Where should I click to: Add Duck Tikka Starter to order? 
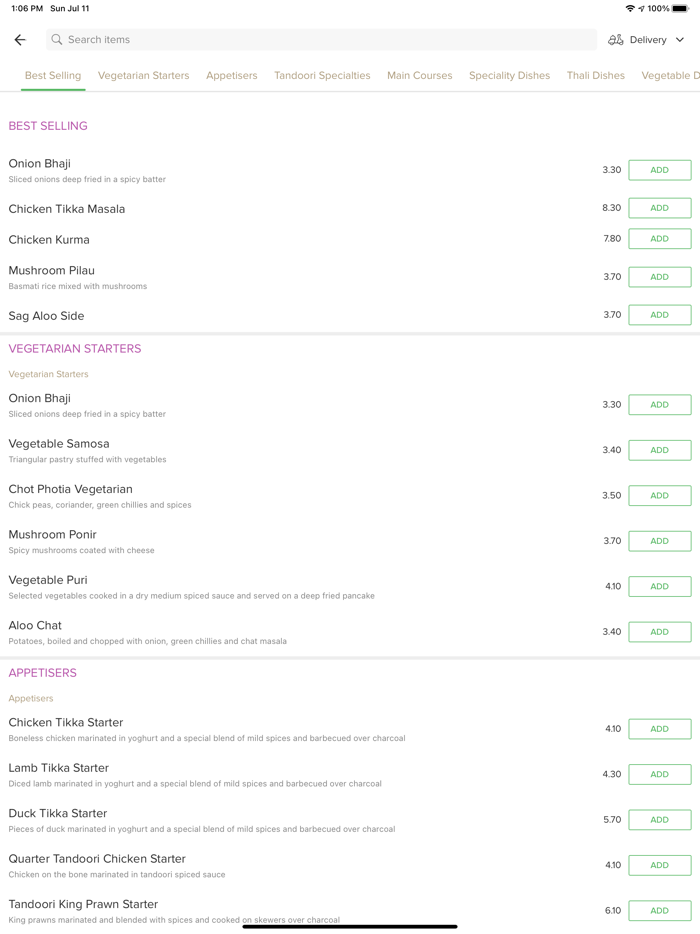(x=659, y=820)
